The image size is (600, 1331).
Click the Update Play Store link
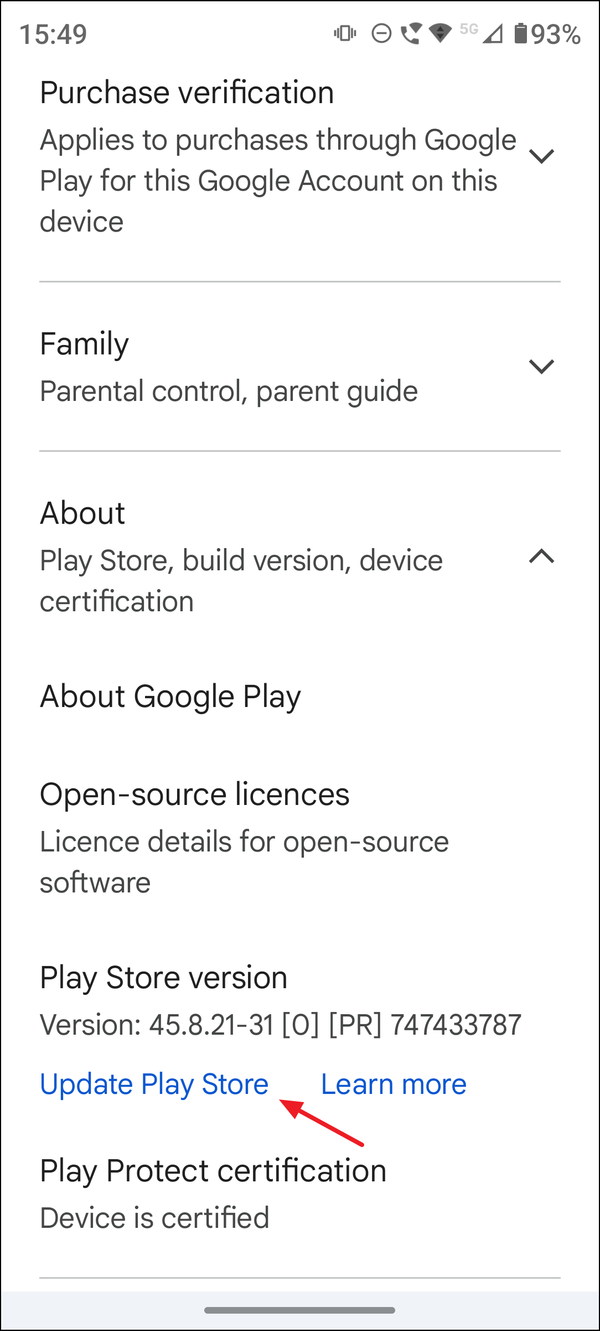(153, 1084)
